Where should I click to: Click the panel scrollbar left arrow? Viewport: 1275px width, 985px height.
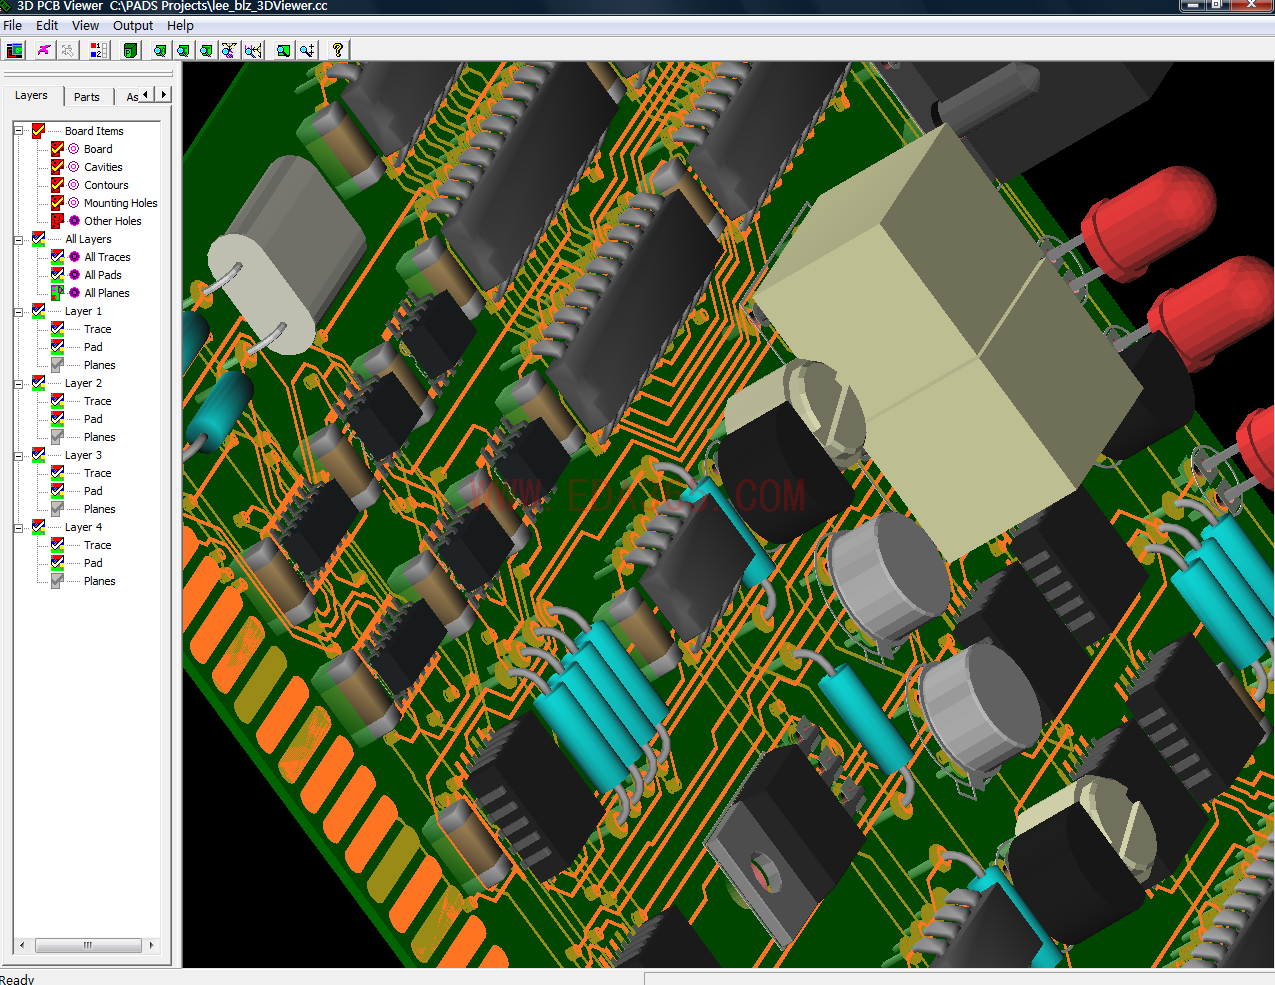23,945
